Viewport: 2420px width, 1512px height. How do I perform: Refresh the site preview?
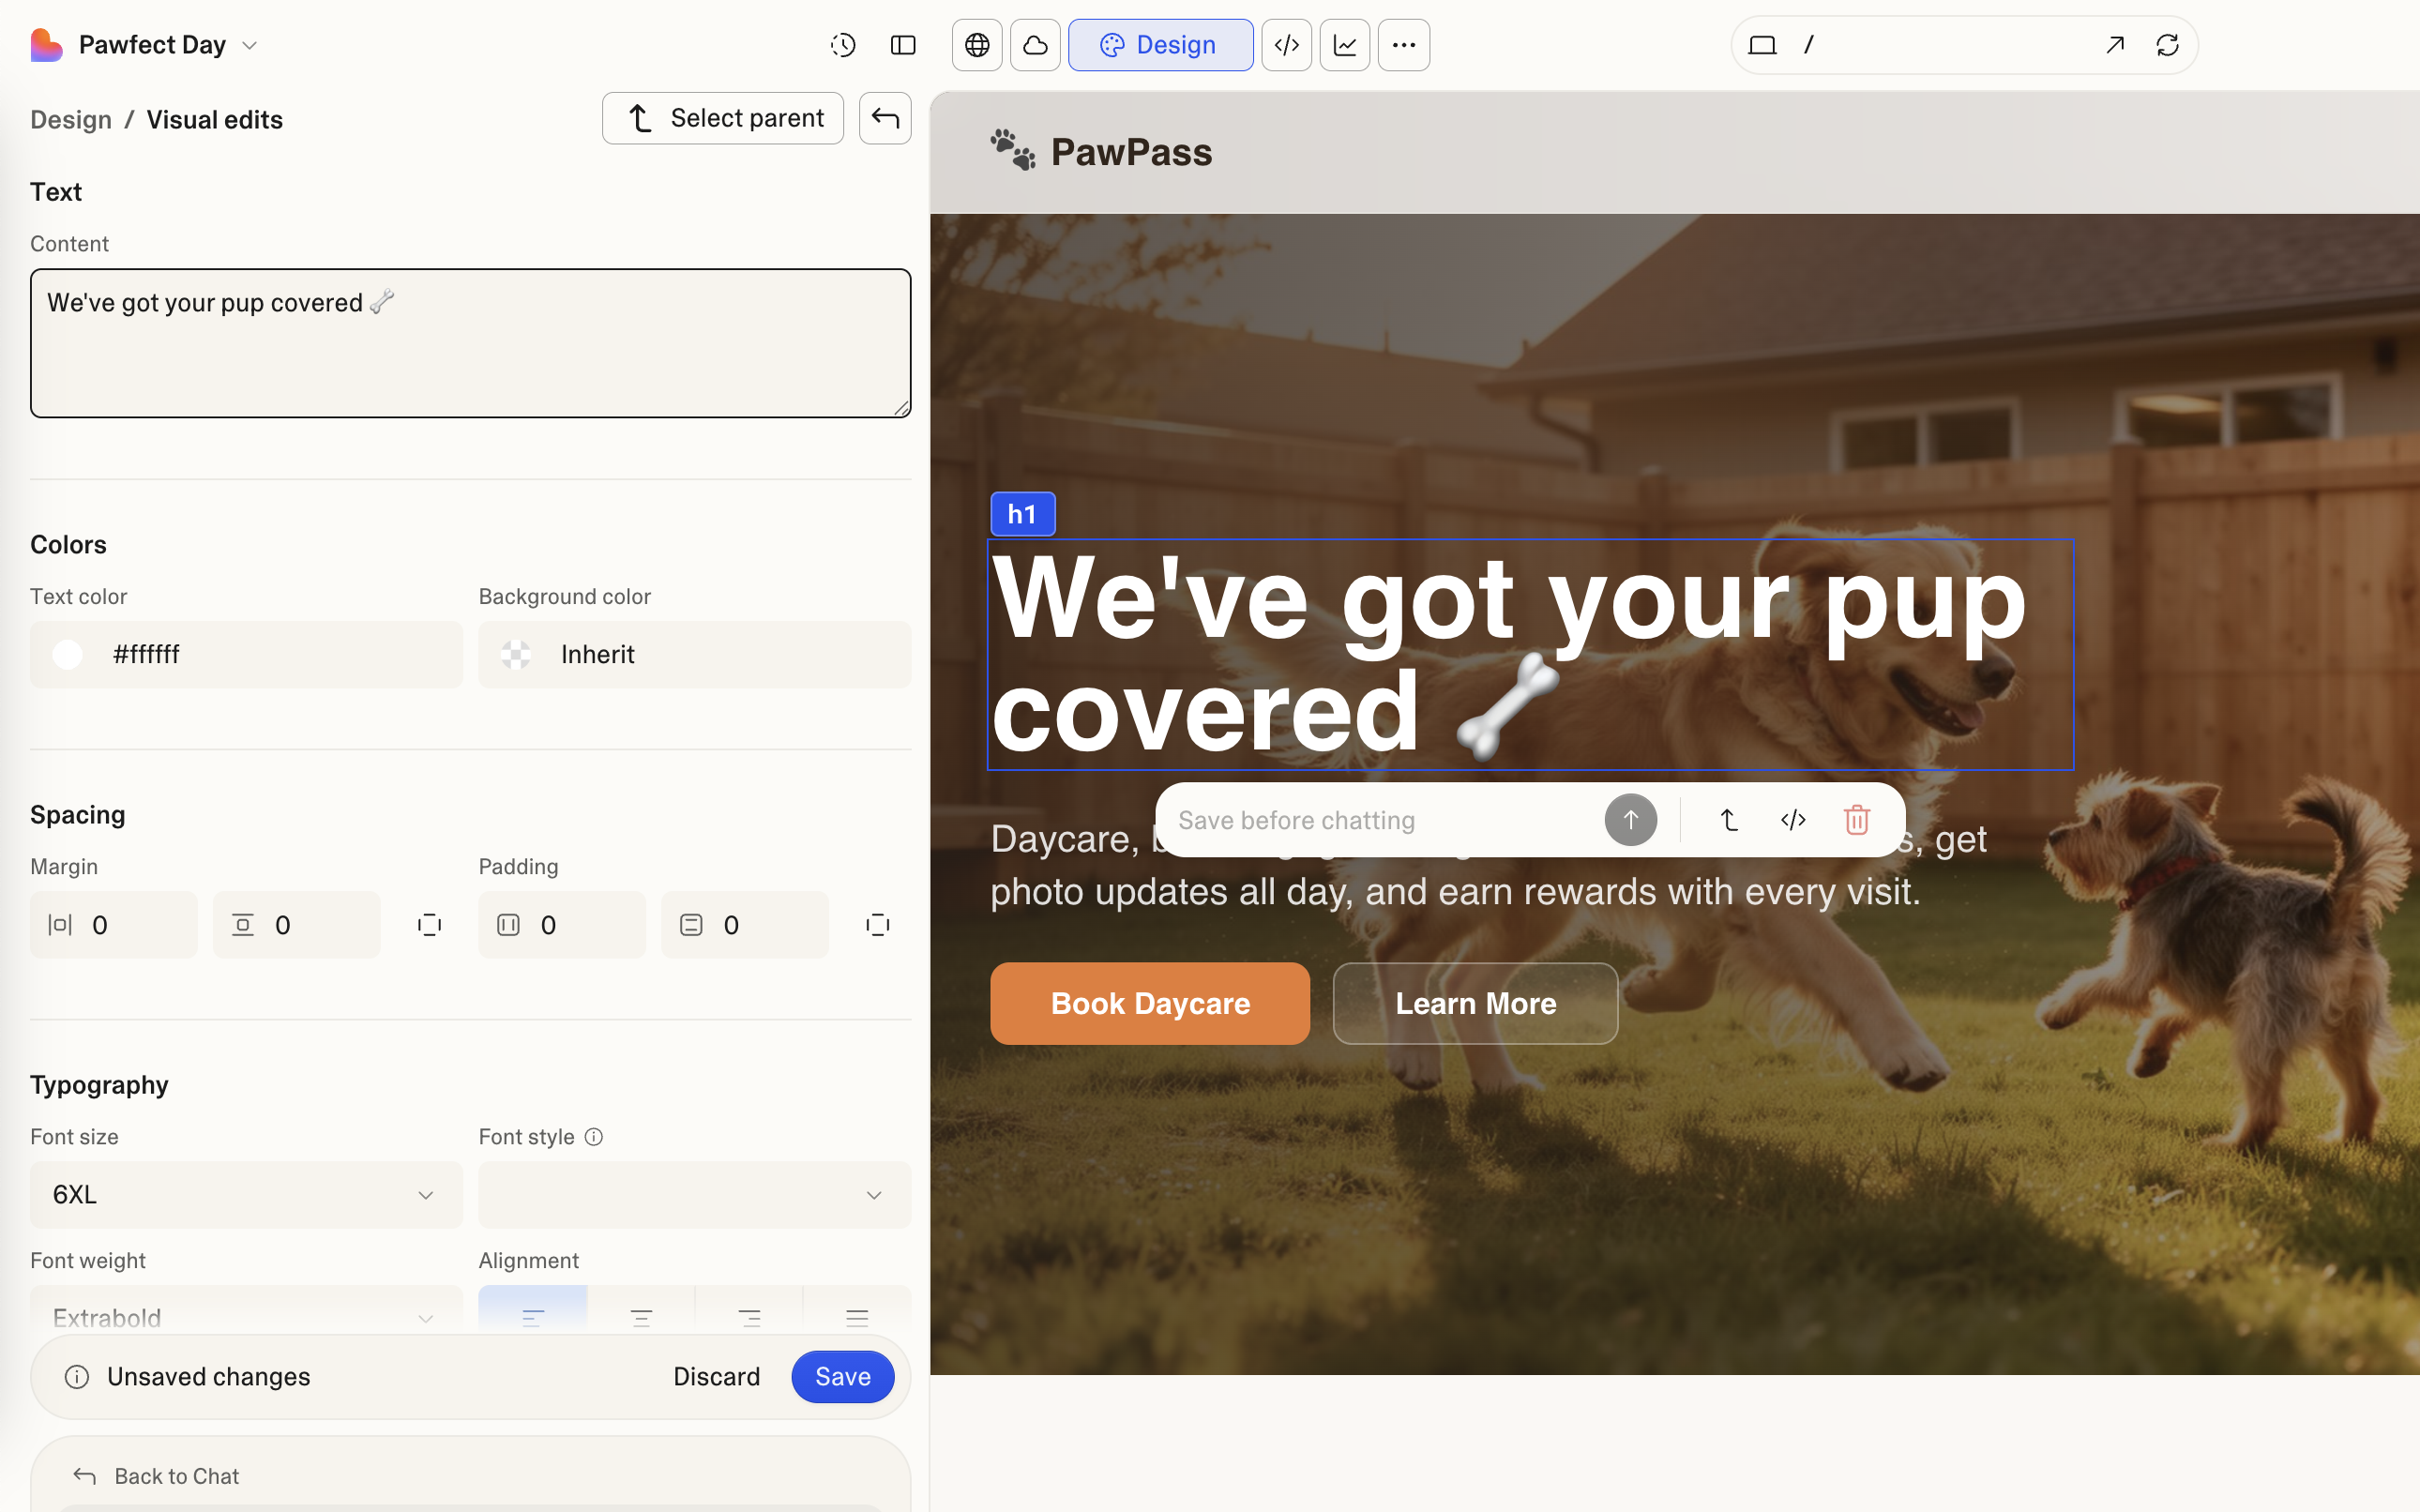[x=2168, y=45]
